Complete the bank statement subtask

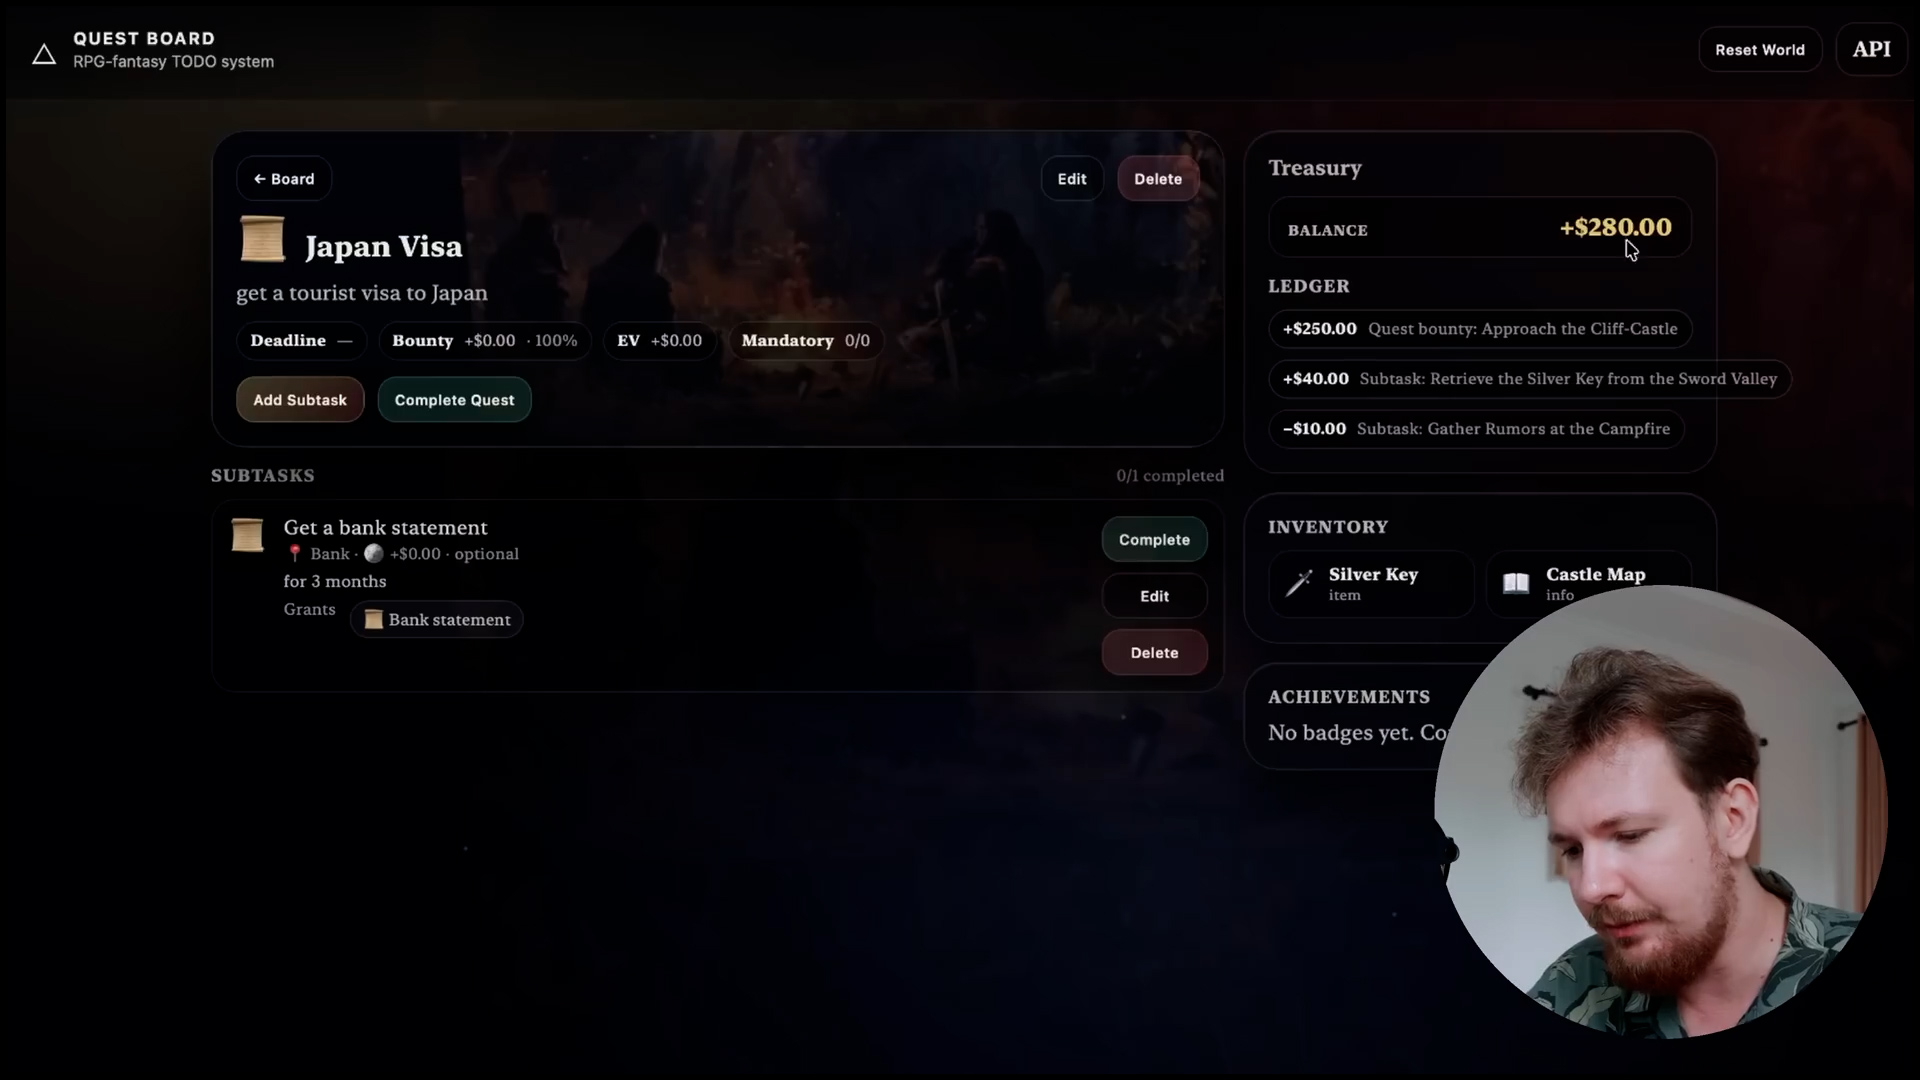(x=1154, y=540)
